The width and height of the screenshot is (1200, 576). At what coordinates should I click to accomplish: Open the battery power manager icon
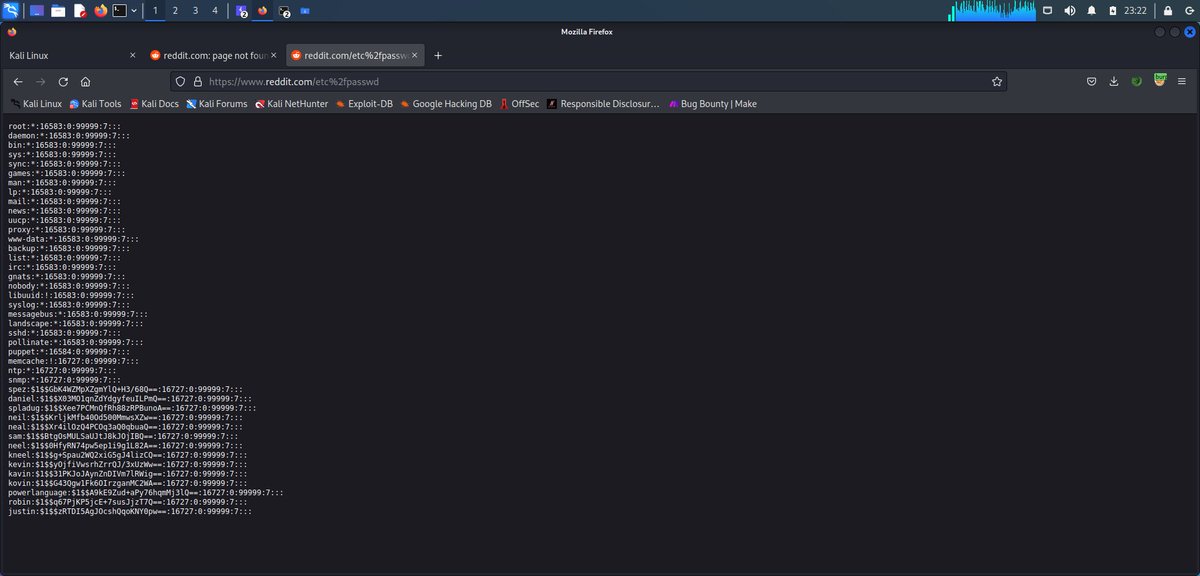click(1112, 11)
